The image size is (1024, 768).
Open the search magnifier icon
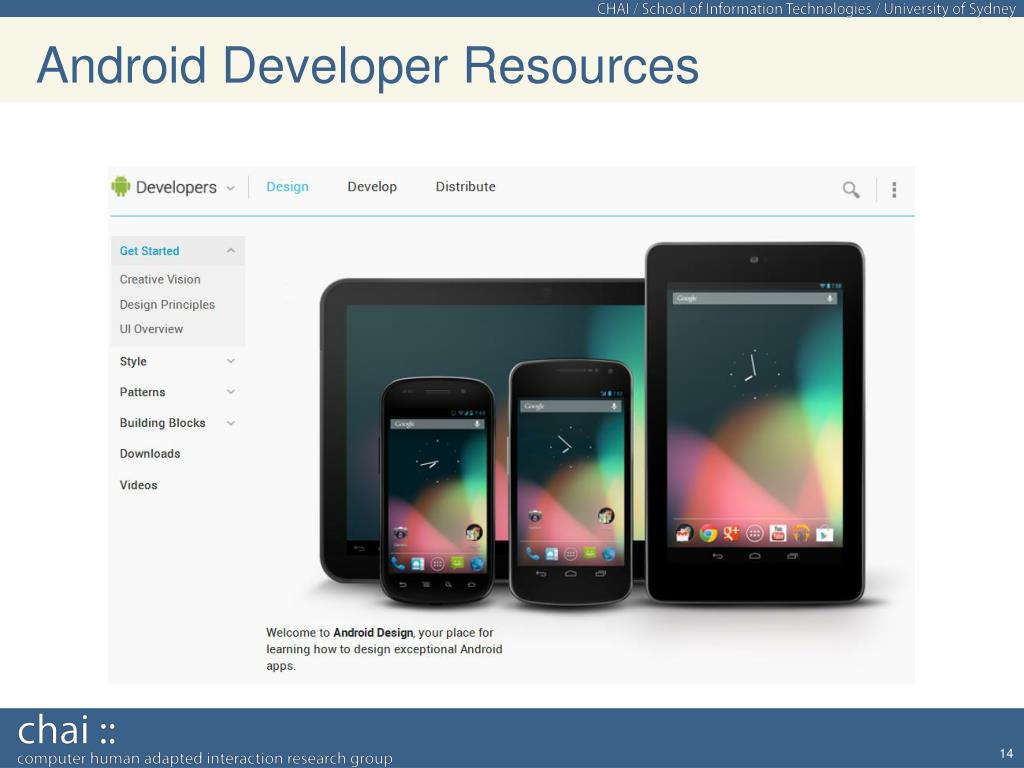click(850, 189)
